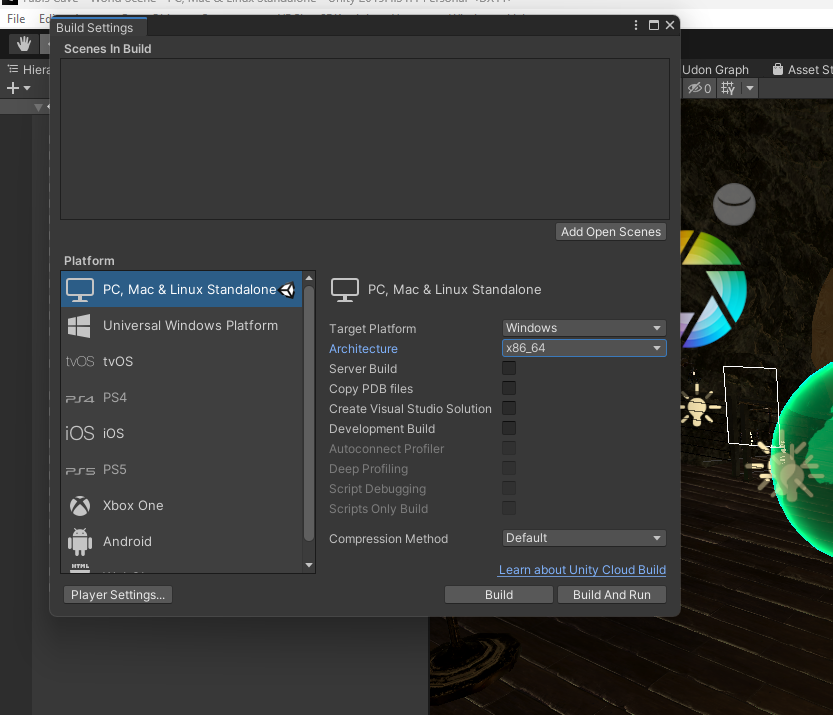Close the Build Settings window
This screenshot has width=833, height=715.
click(x=670, y=25)
